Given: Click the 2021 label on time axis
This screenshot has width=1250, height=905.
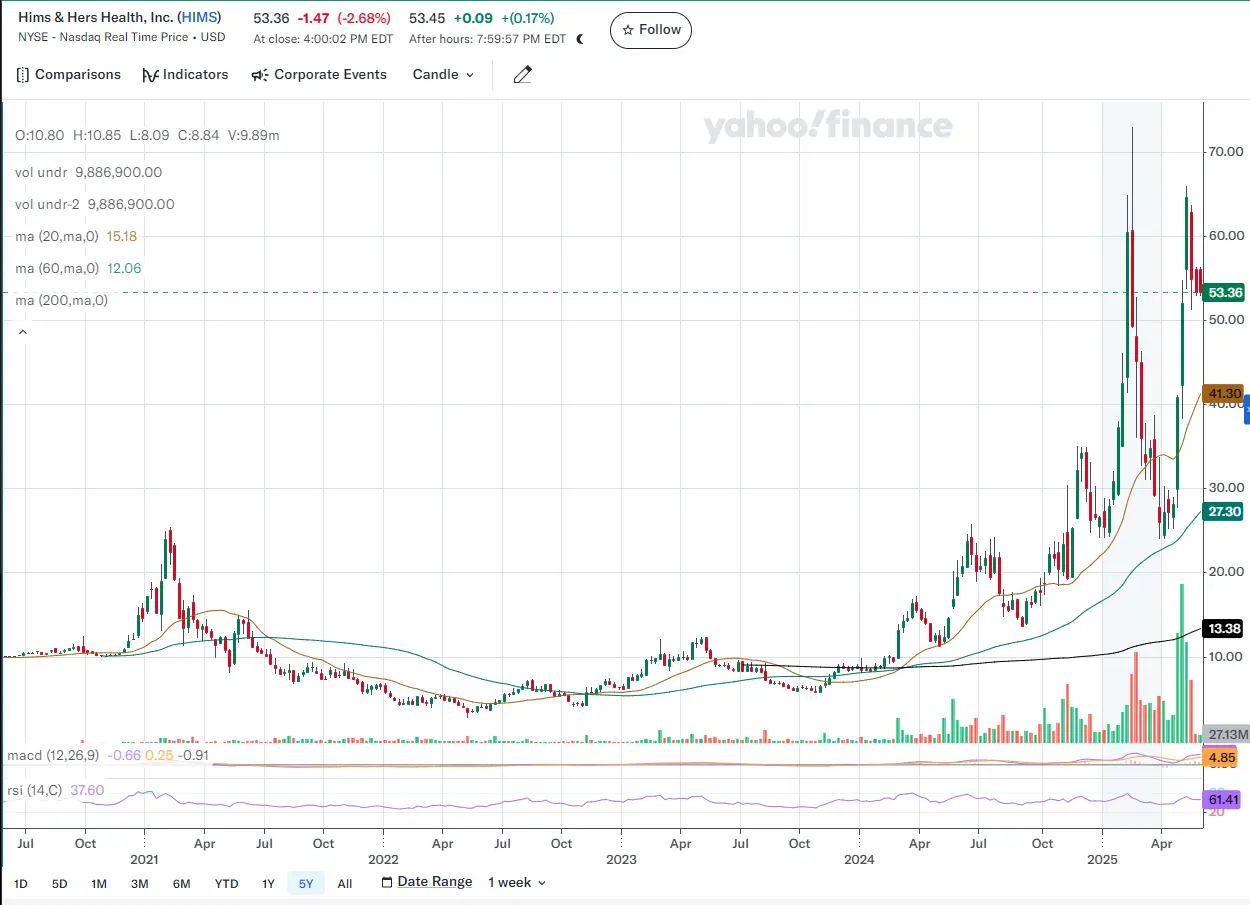Looking at the screenshot, I should tap(144, 860).
